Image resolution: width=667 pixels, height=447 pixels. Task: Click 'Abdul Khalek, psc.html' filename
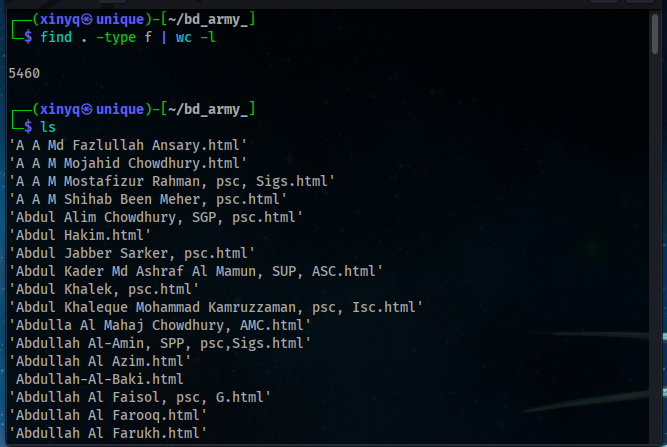point(103,289)
